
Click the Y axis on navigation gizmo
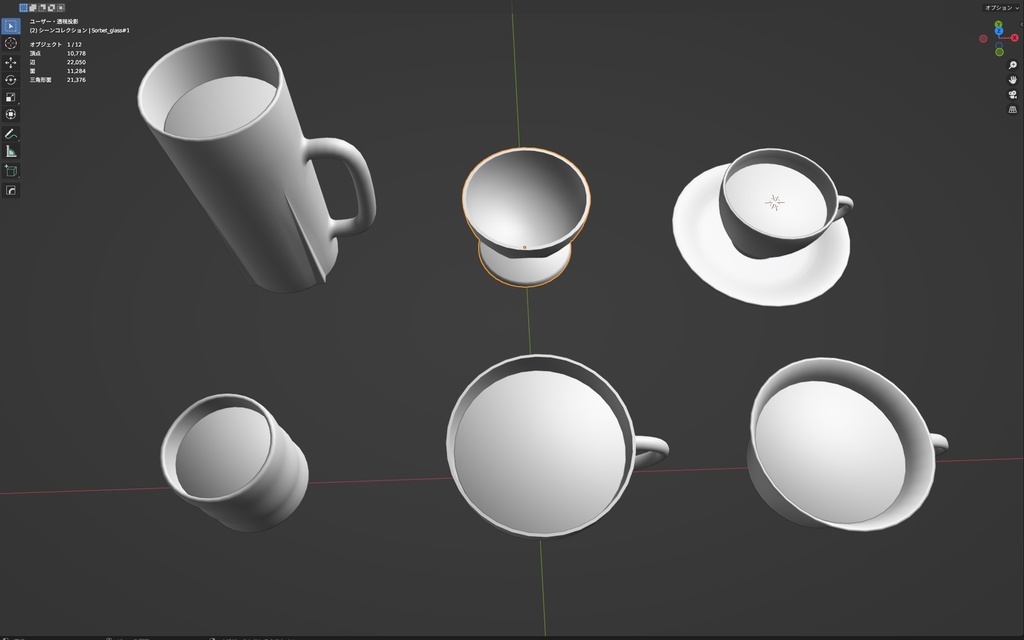click(x=998, y=25)
